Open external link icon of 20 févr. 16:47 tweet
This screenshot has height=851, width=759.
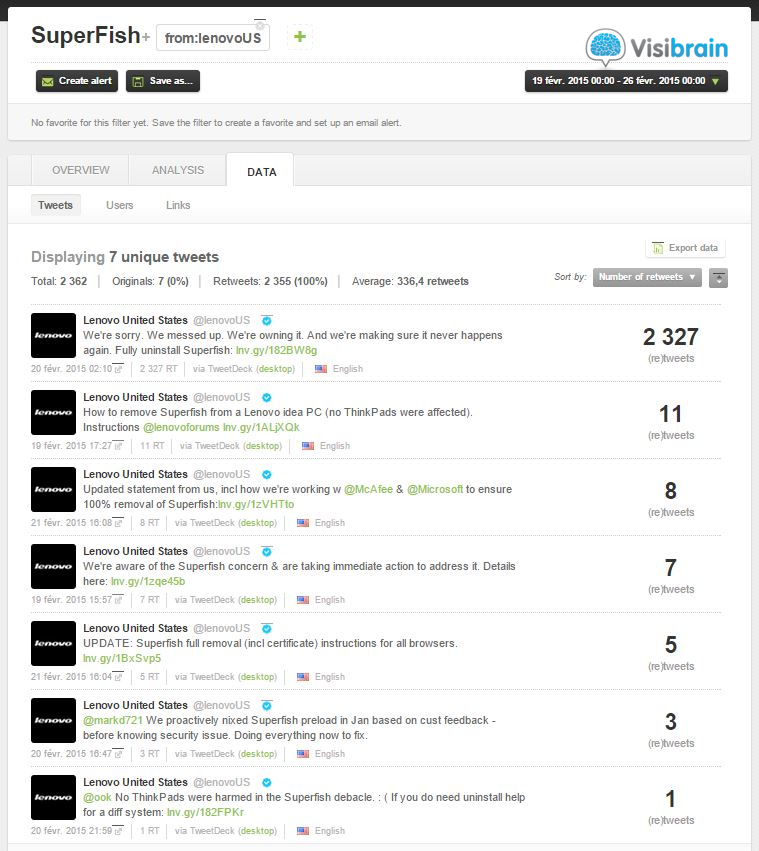[x=118, y=754]
